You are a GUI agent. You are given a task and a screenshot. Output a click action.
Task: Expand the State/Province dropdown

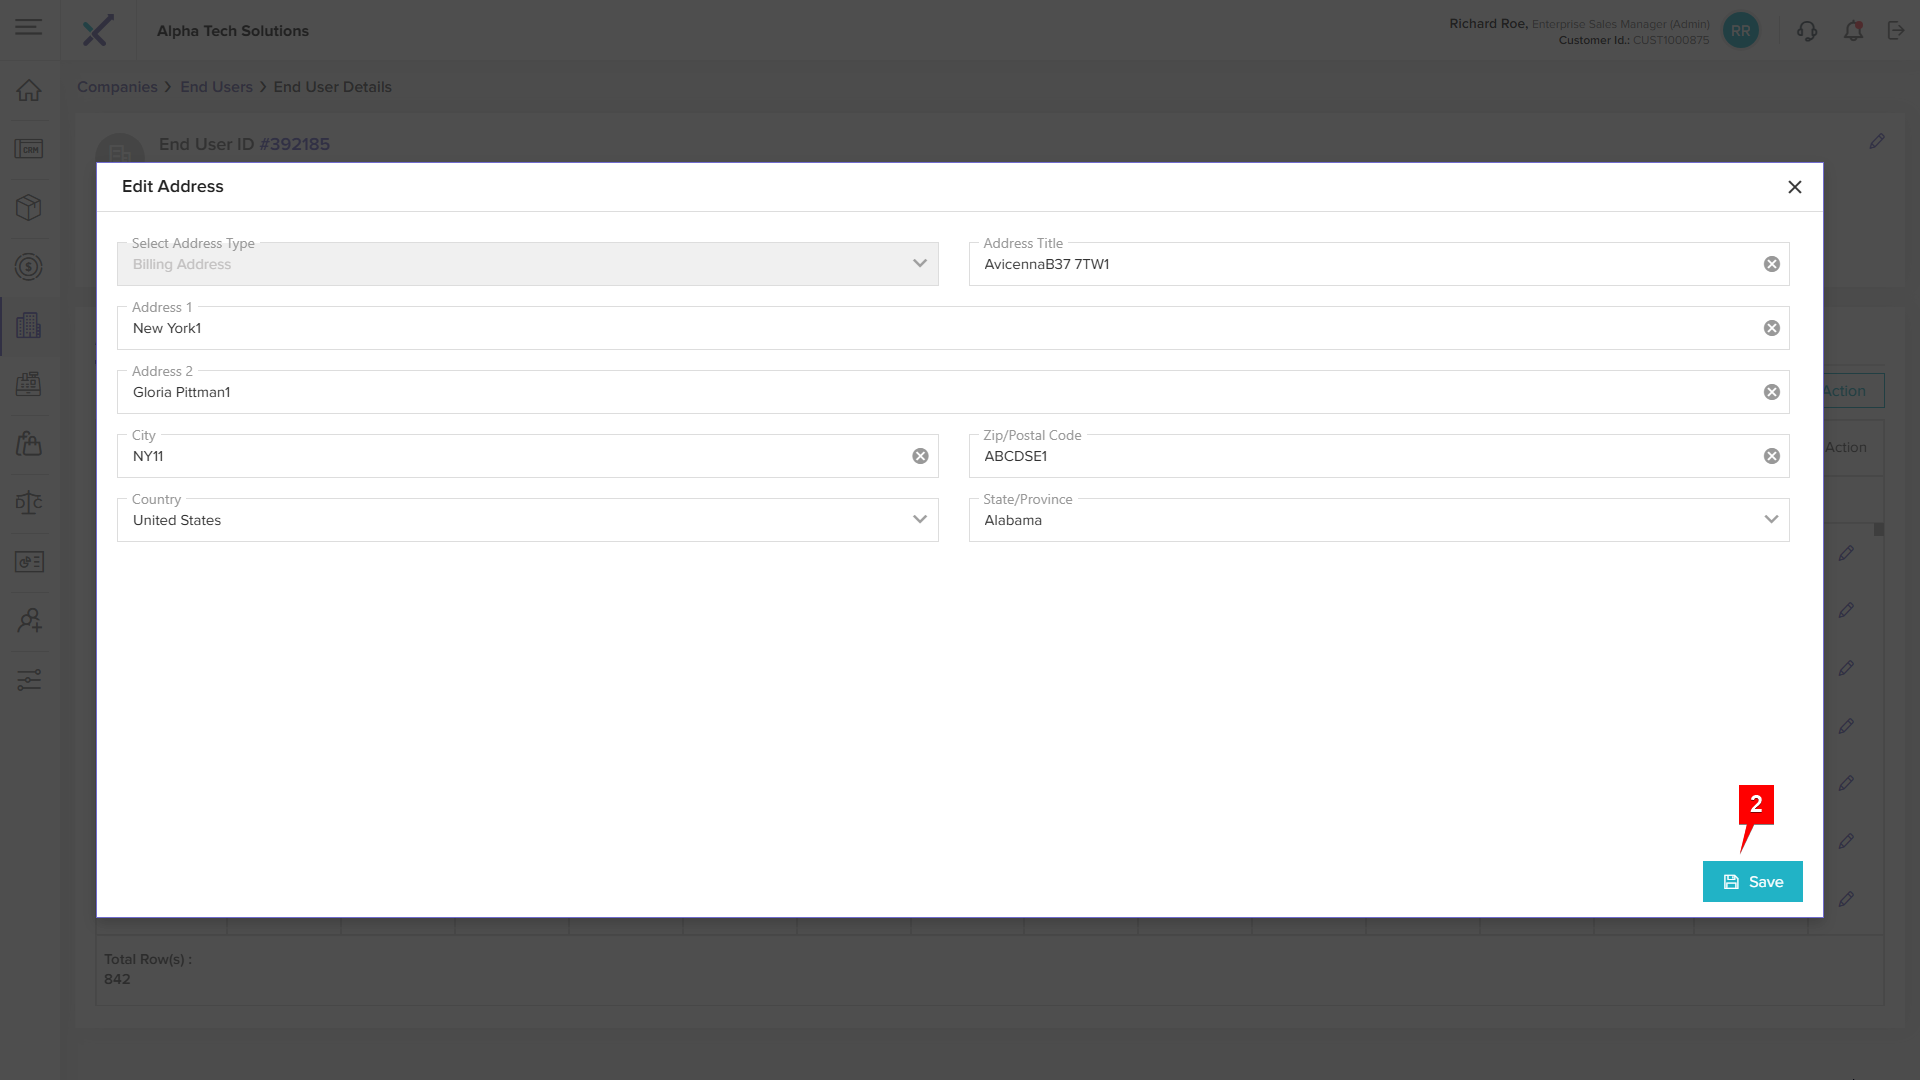pyautogui.click(x=1378, y=520)
